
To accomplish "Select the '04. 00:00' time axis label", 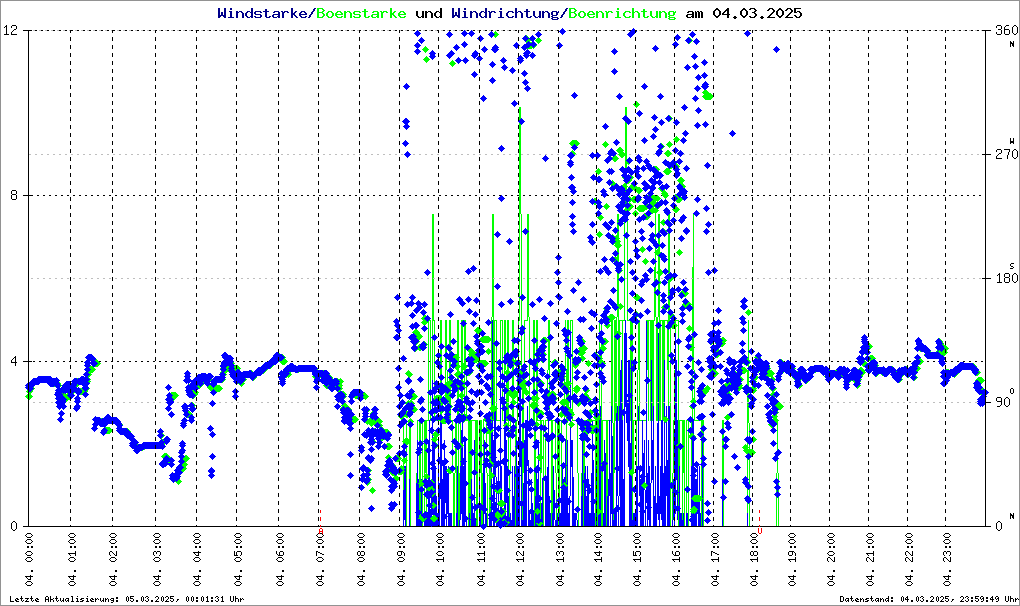I will point(30,562).
